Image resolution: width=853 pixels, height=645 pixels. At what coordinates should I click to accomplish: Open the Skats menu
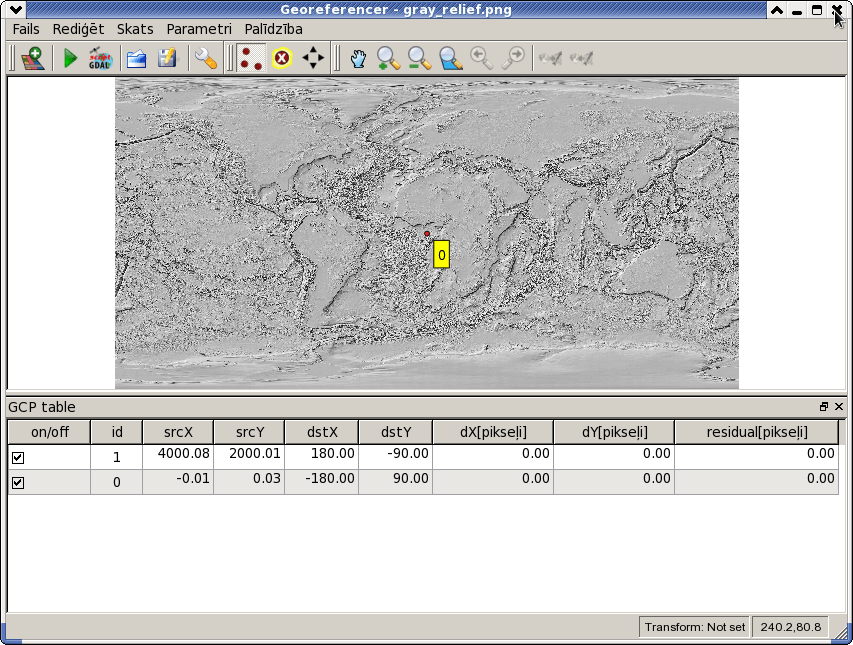[135, 29]
